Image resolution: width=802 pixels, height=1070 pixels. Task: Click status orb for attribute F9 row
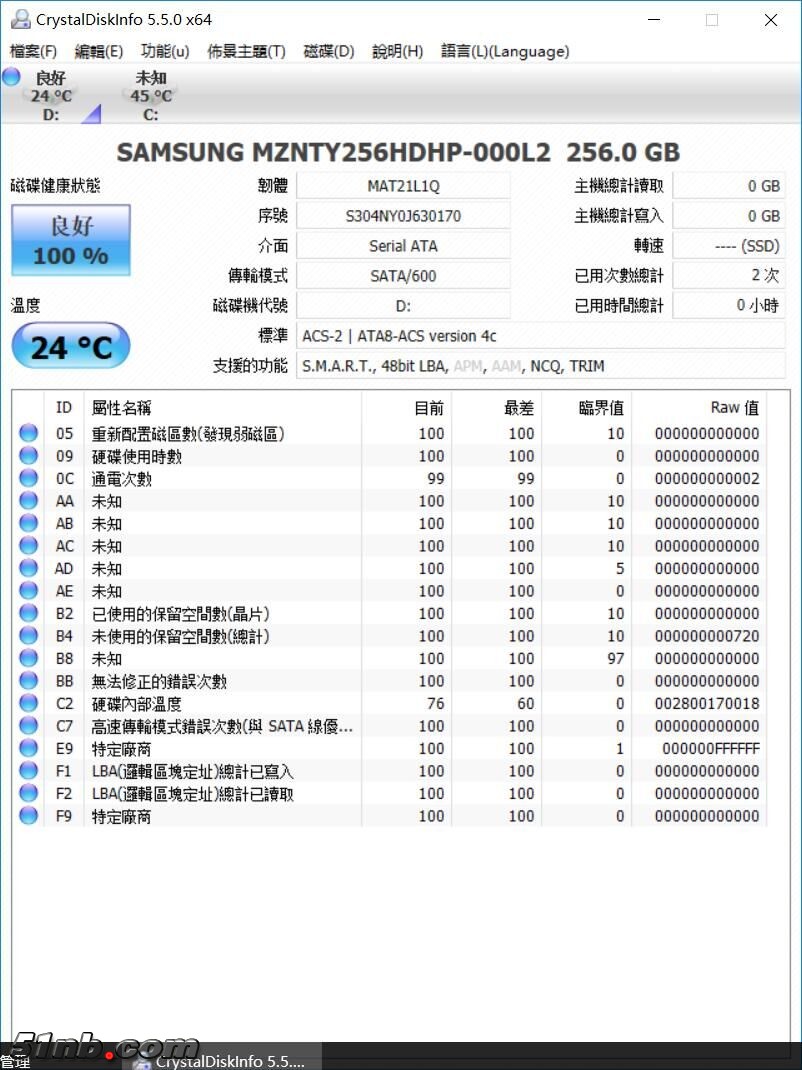(x=28, y=816)
